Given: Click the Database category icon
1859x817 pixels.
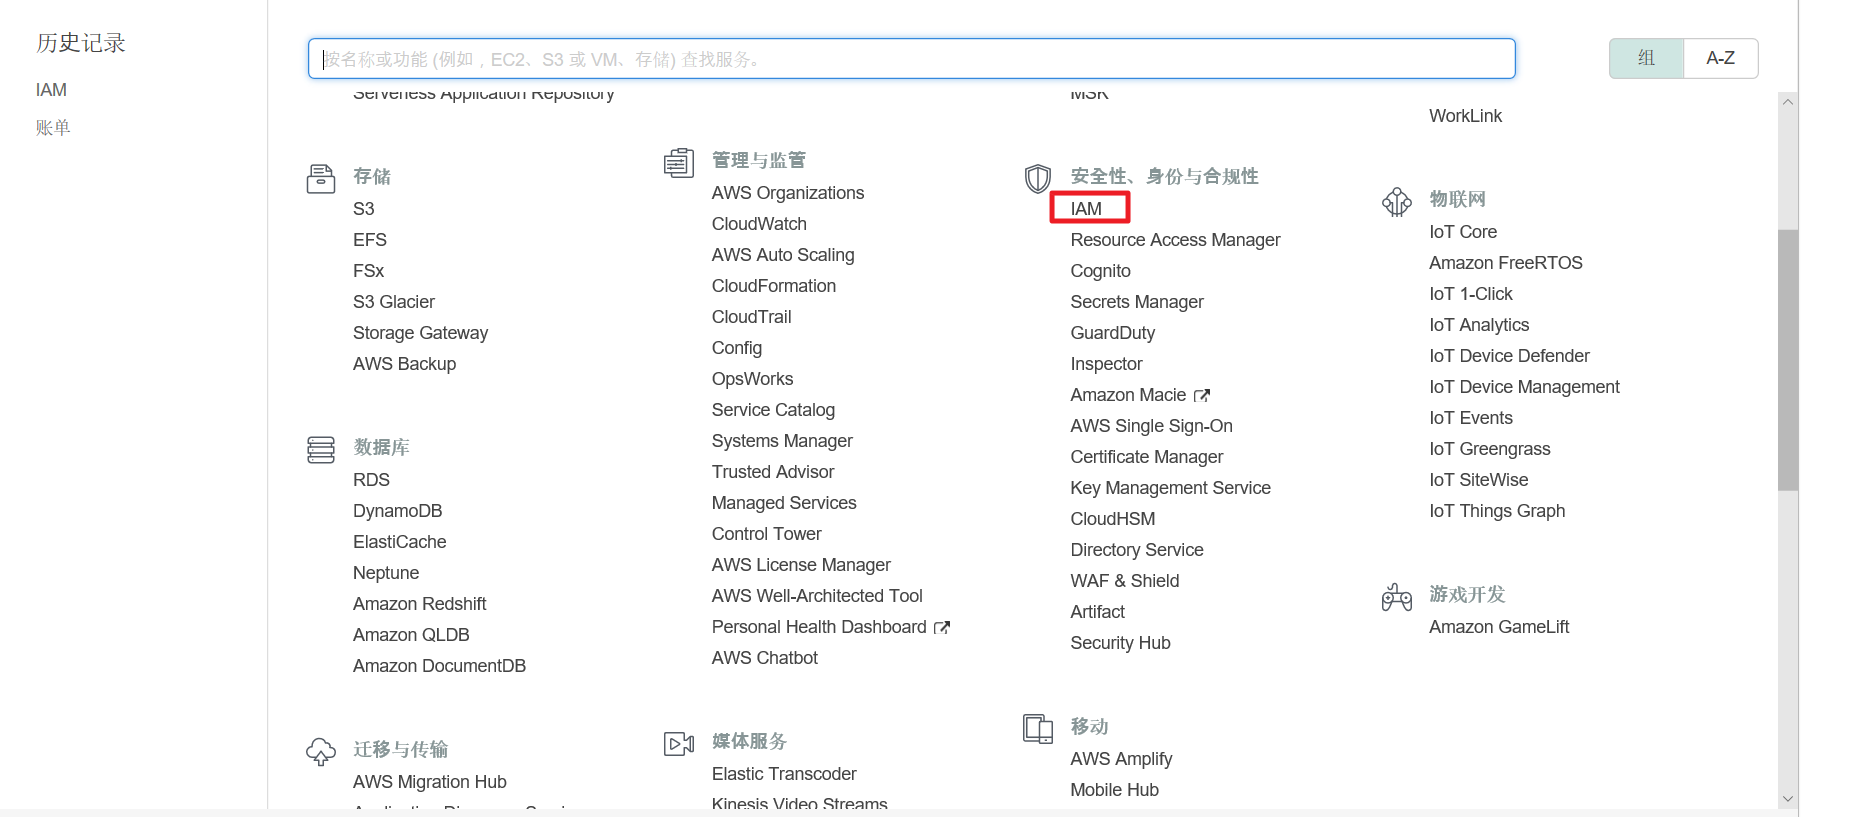Looking at the screenshot, I should coord(320,450).
